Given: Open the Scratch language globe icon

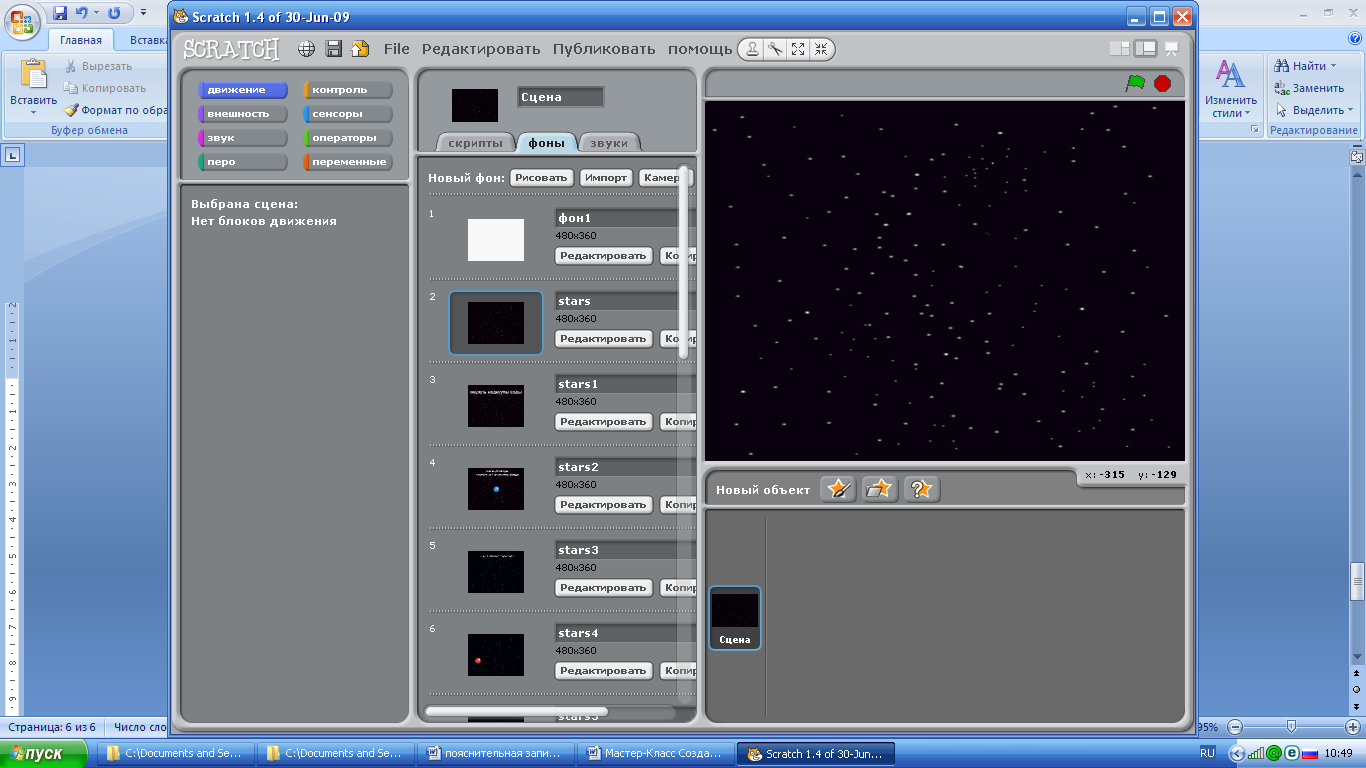Looking at the screenshot, I should (307, 49).
